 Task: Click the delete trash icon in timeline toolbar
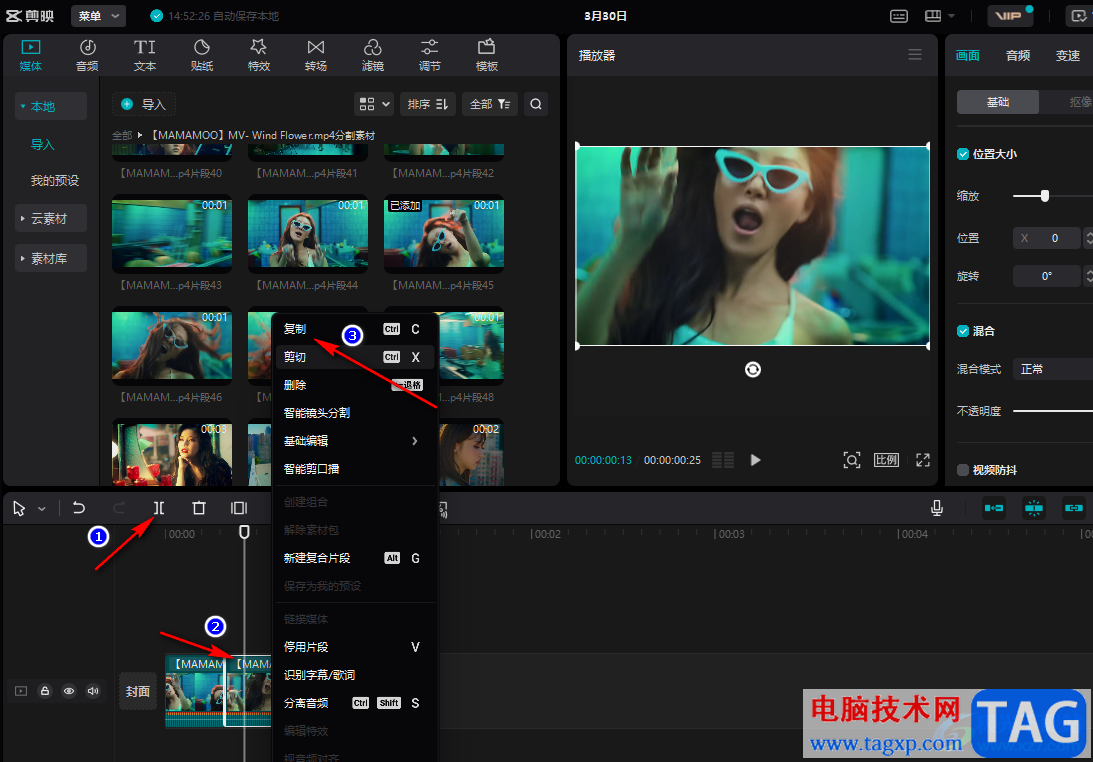click(x=199, y=508)
